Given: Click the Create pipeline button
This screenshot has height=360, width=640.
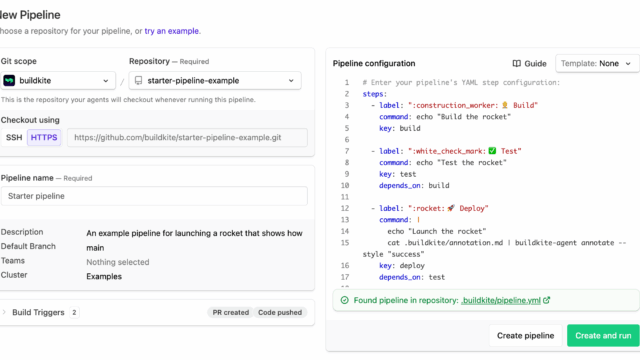Looking at the screenshot, I should tap(525, 336).
